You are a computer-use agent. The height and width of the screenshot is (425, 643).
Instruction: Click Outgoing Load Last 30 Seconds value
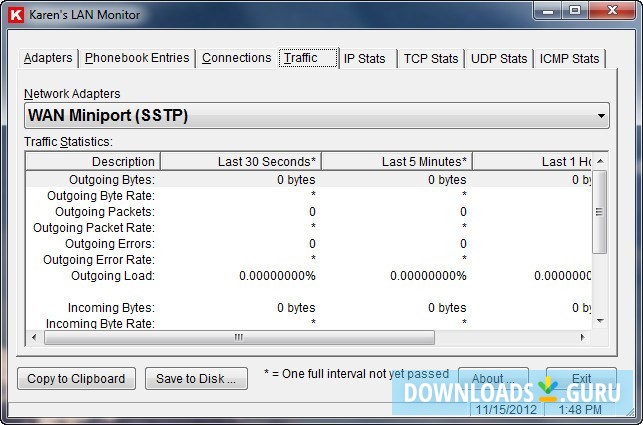[x=277, y=276]
